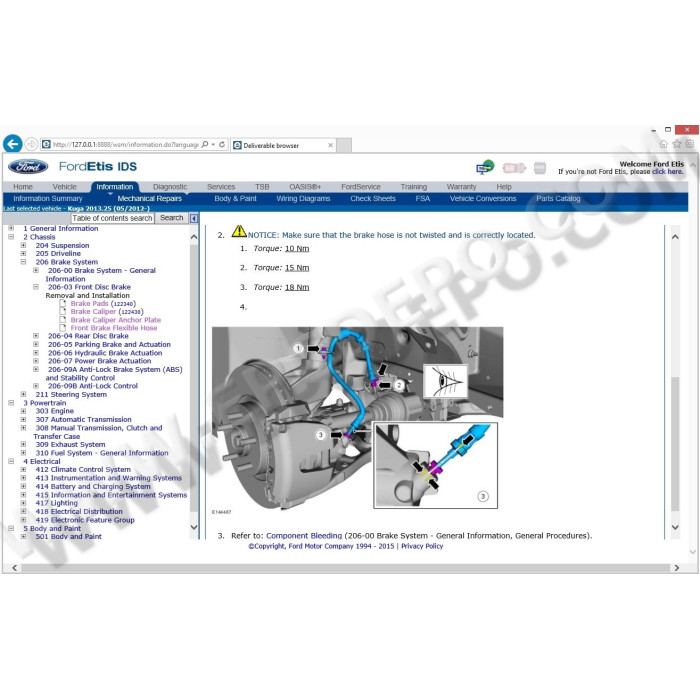Expand 1 General Information node

(x=12, y=228)
